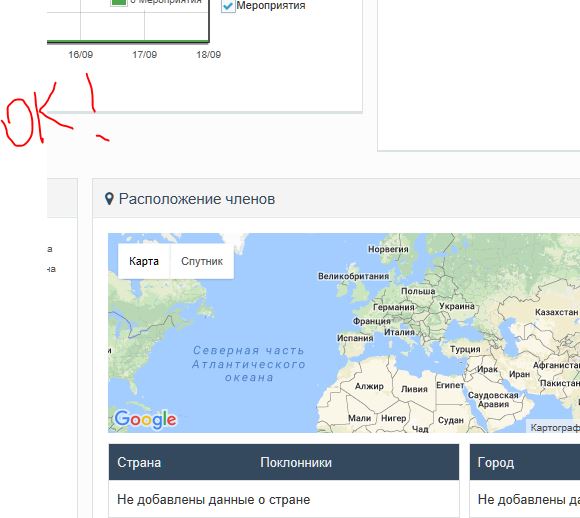The image size is (580, 518).
Task: Click the Алжир label on map
Action: (369, 386)
